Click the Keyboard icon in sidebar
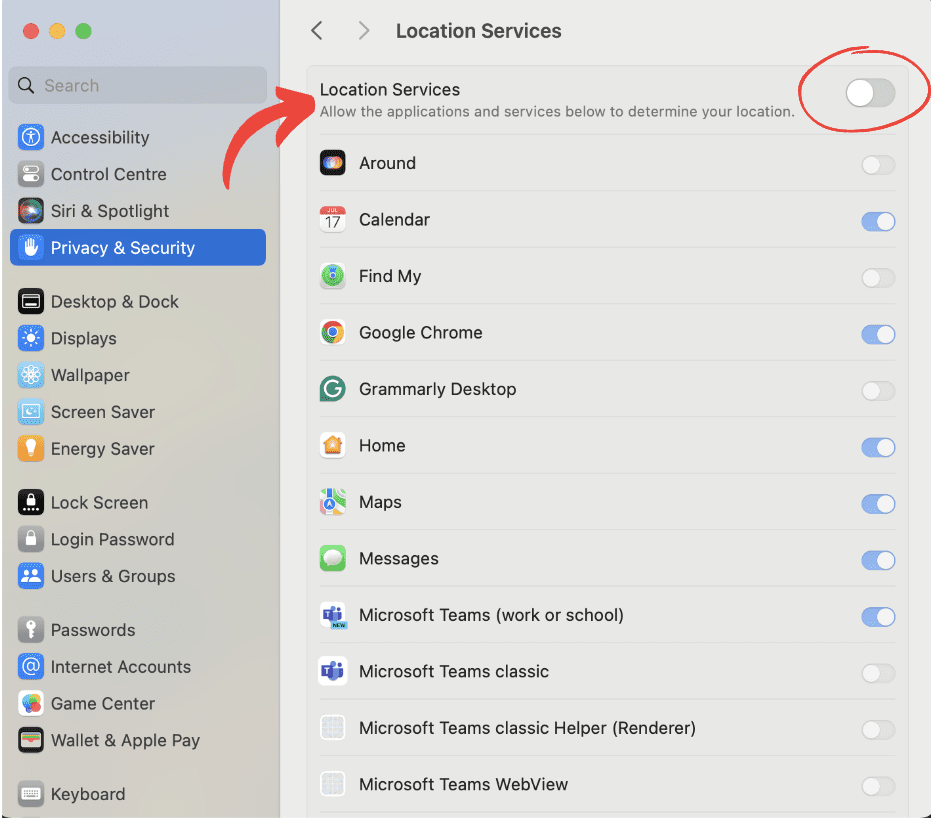Image resolution: width=936 pixels, height=820 pixels. (31, 794)
